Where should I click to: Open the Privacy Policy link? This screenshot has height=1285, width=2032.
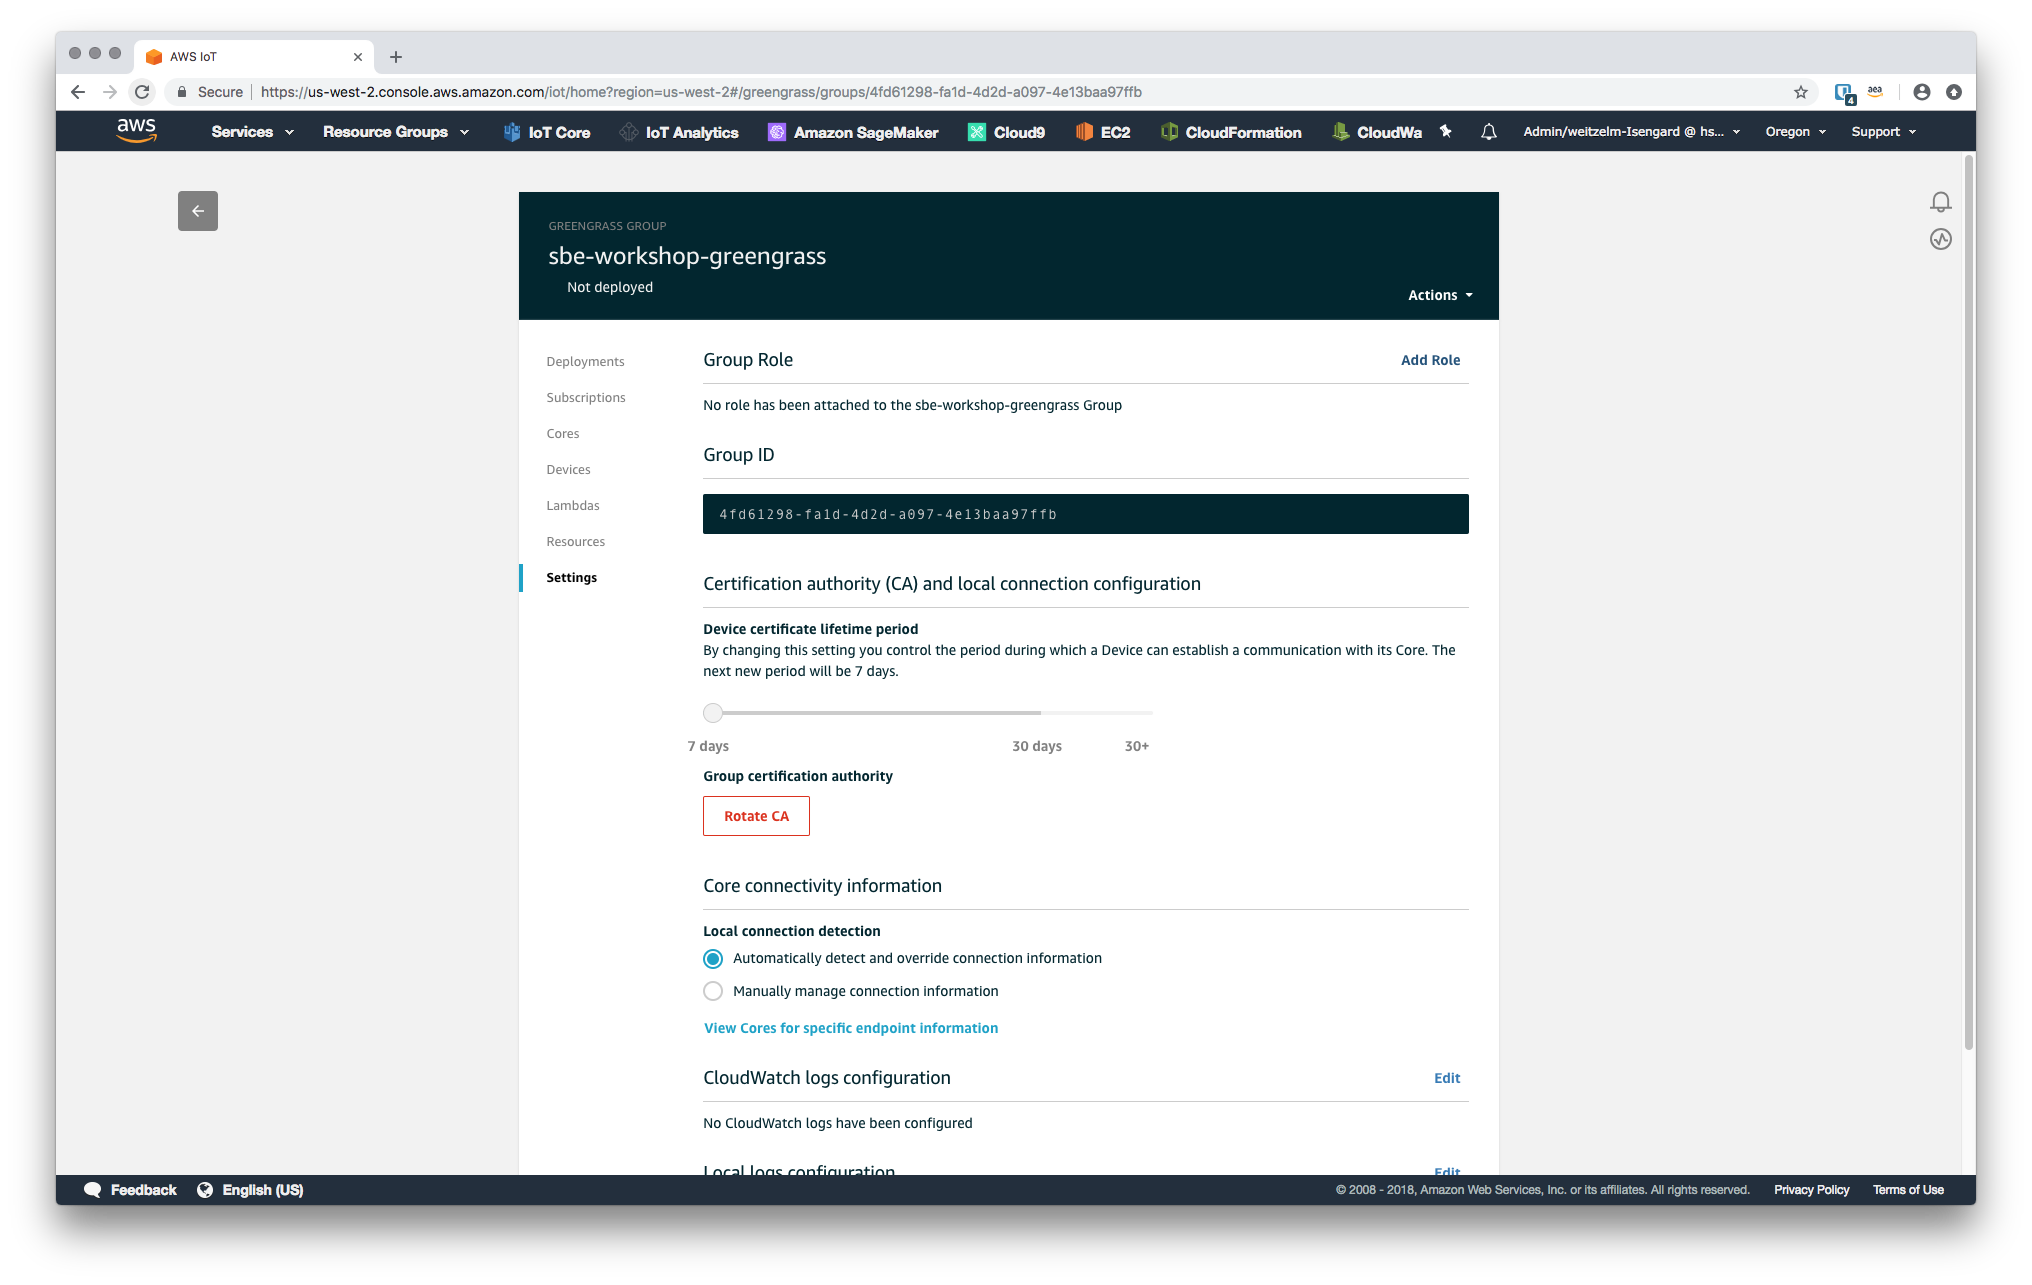click(x=1811, y=1190)
